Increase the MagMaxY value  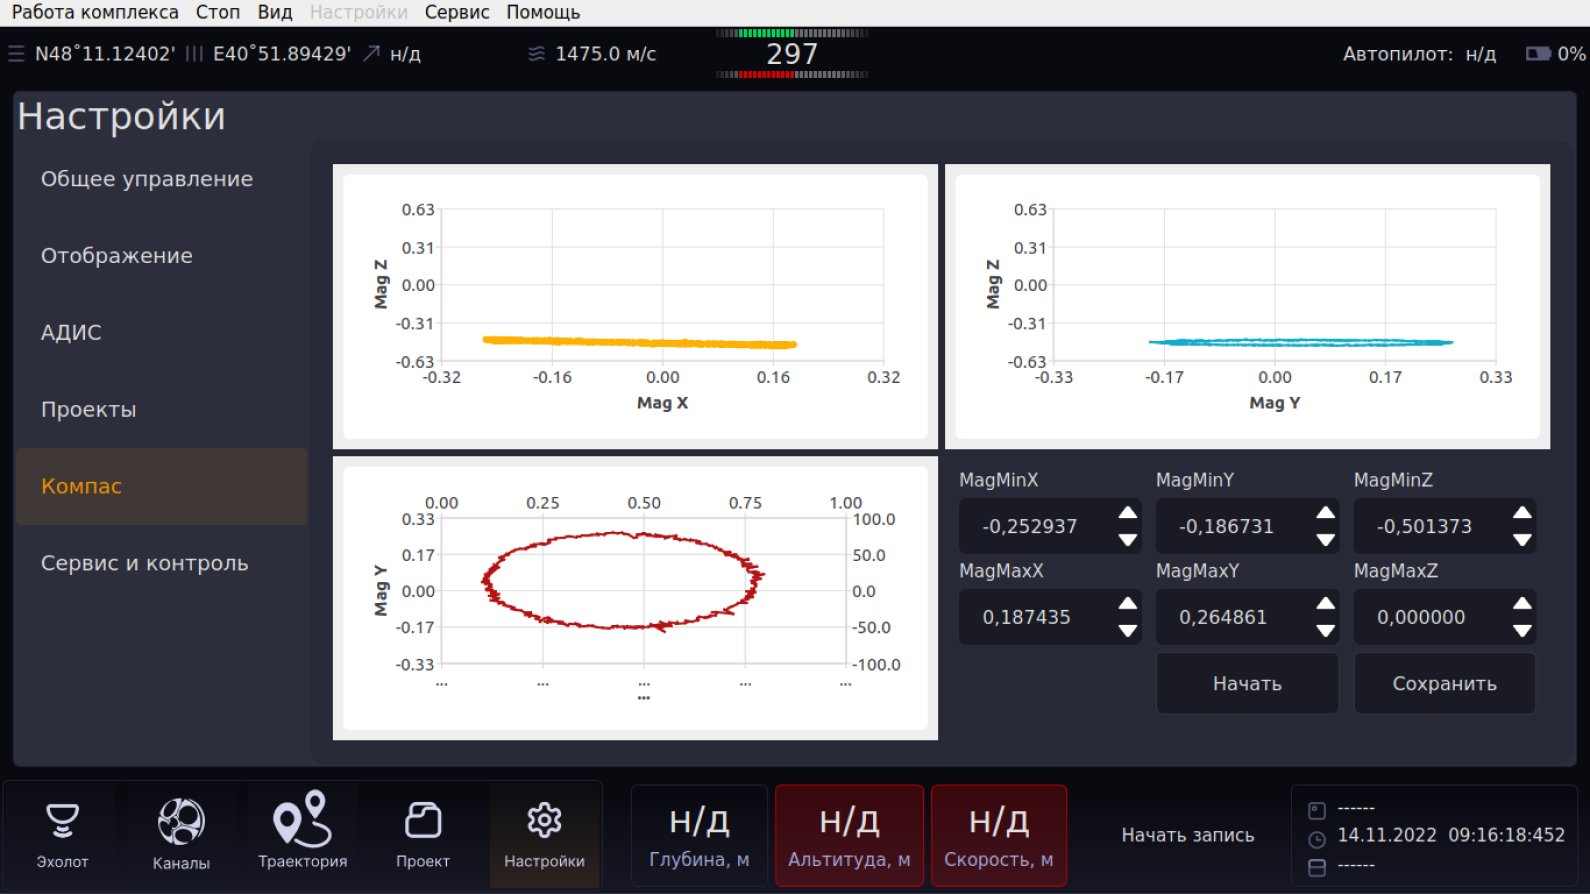pyautogui.click(x=1326, y=603)
